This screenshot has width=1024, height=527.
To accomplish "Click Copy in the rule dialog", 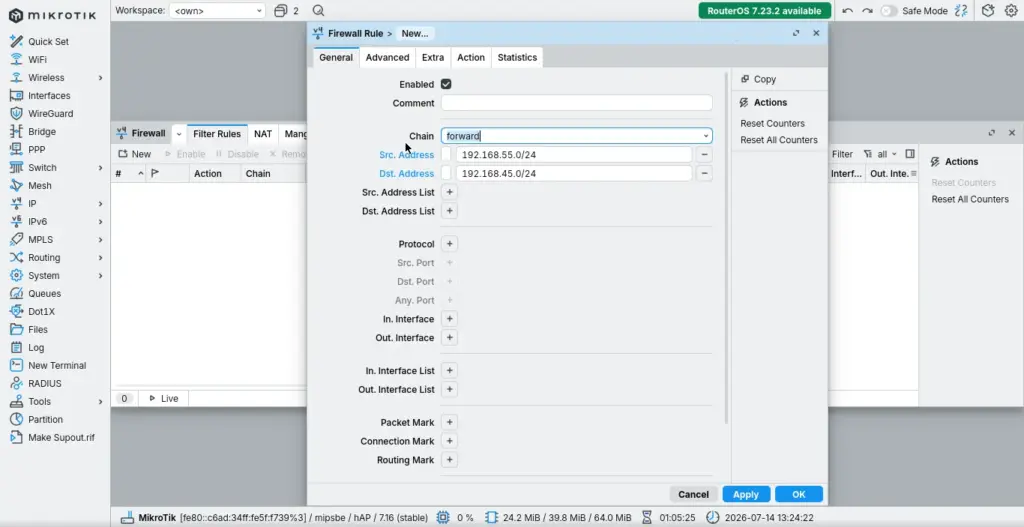I will (758, 79).
